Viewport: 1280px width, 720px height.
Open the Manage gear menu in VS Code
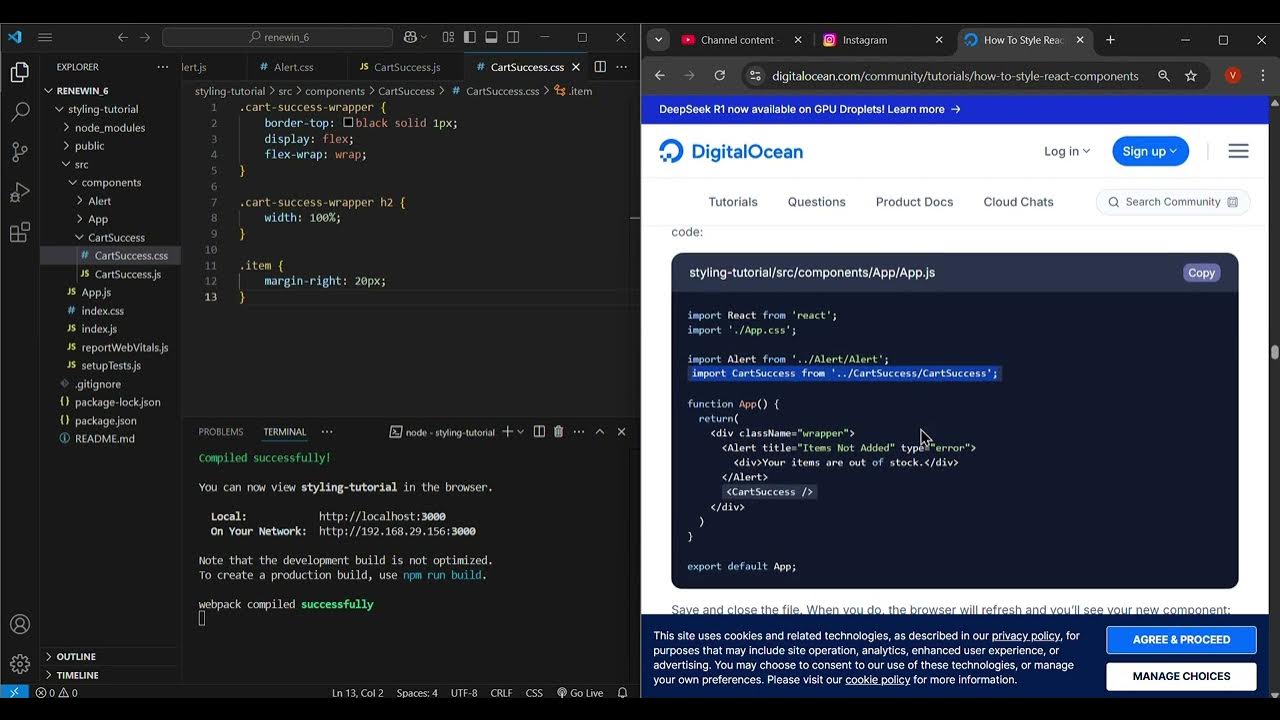[x=19, y=664]
